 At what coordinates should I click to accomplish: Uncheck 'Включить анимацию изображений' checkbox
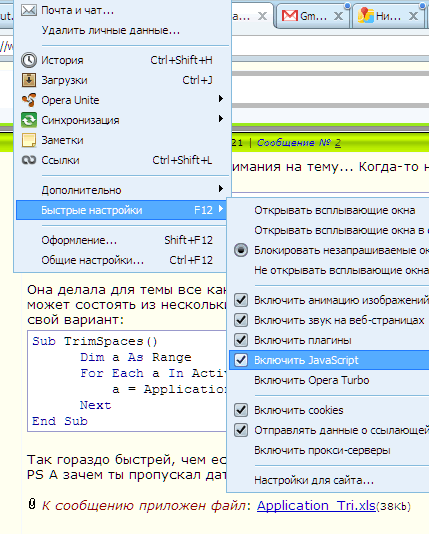(241, 300)
